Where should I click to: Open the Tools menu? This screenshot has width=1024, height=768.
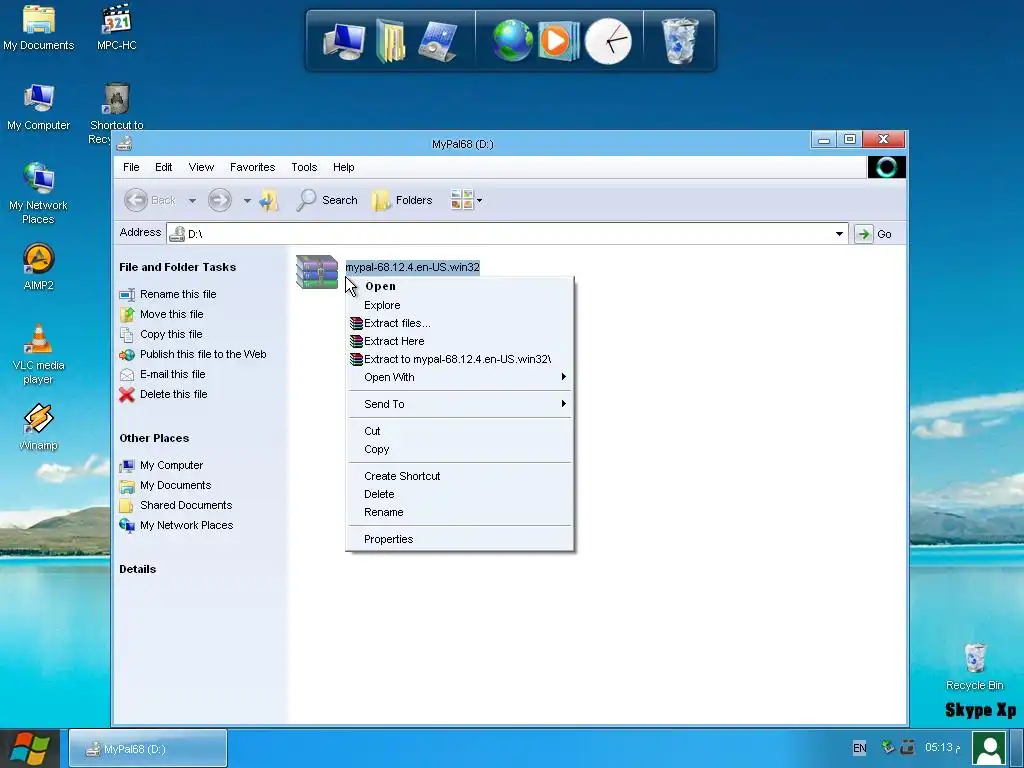tap(304, 167)
